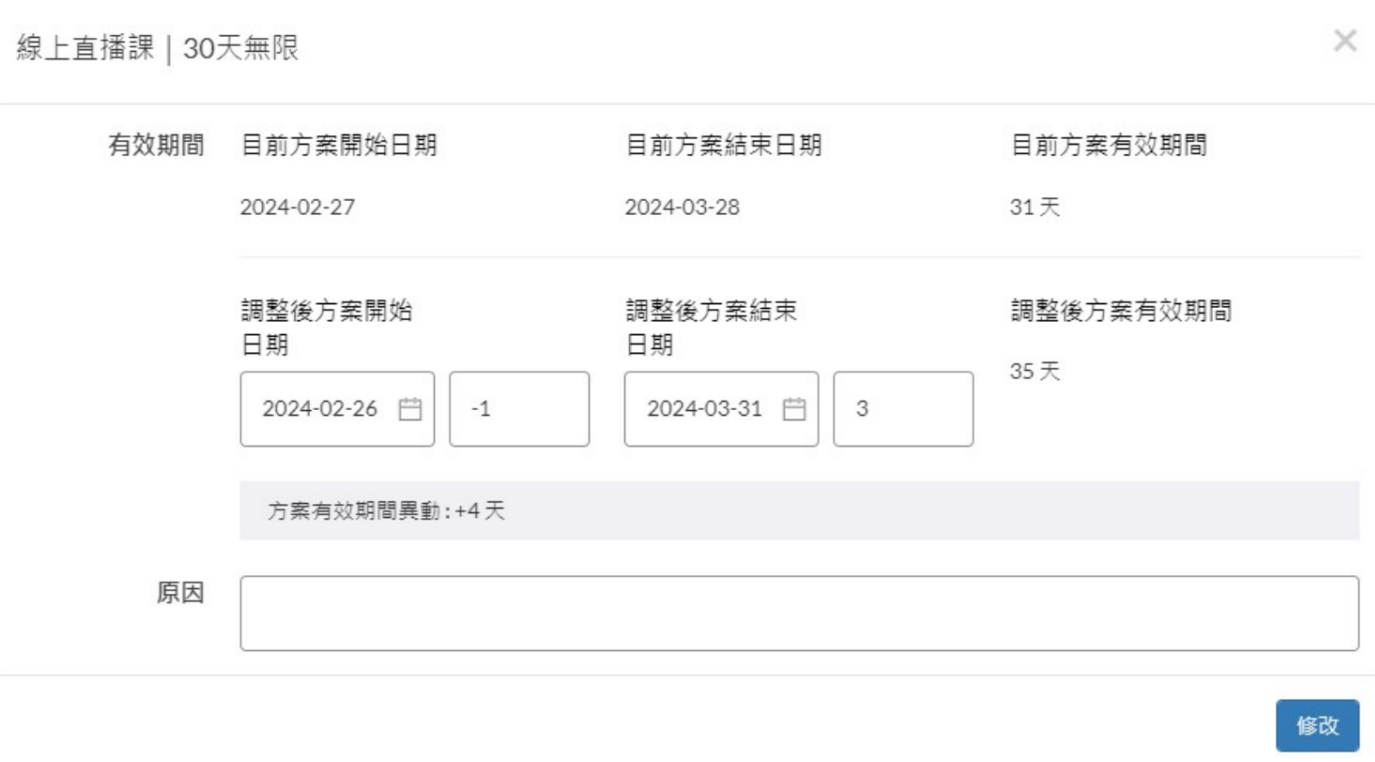Click the 2024-02-26 start date input
Image resolution: width=1375 pixels, height=762 pixels.
pos(320,409)
